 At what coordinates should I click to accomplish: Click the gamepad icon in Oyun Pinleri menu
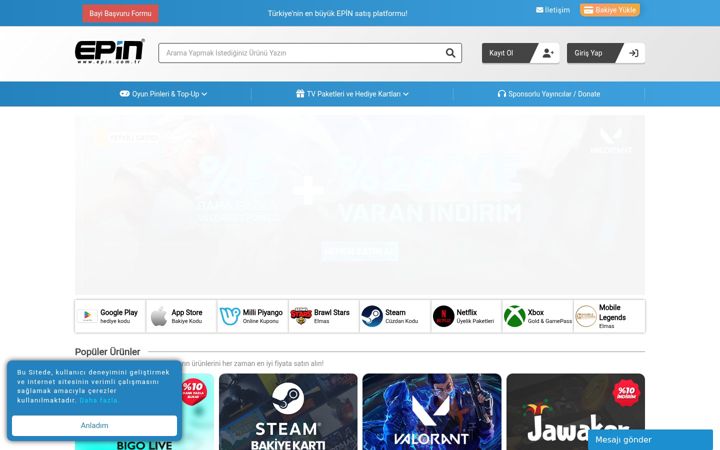[124, 94]
